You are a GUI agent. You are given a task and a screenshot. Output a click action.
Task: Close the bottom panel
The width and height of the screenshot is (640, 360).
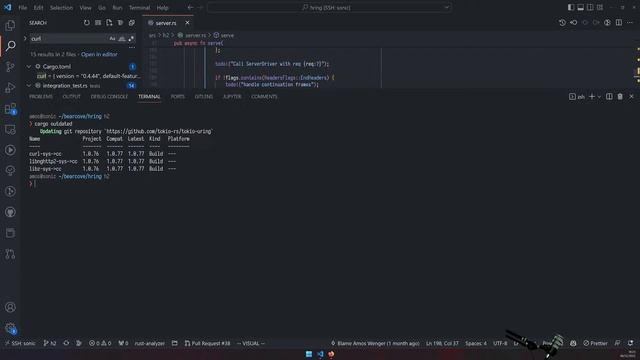(x=631, y=97)
